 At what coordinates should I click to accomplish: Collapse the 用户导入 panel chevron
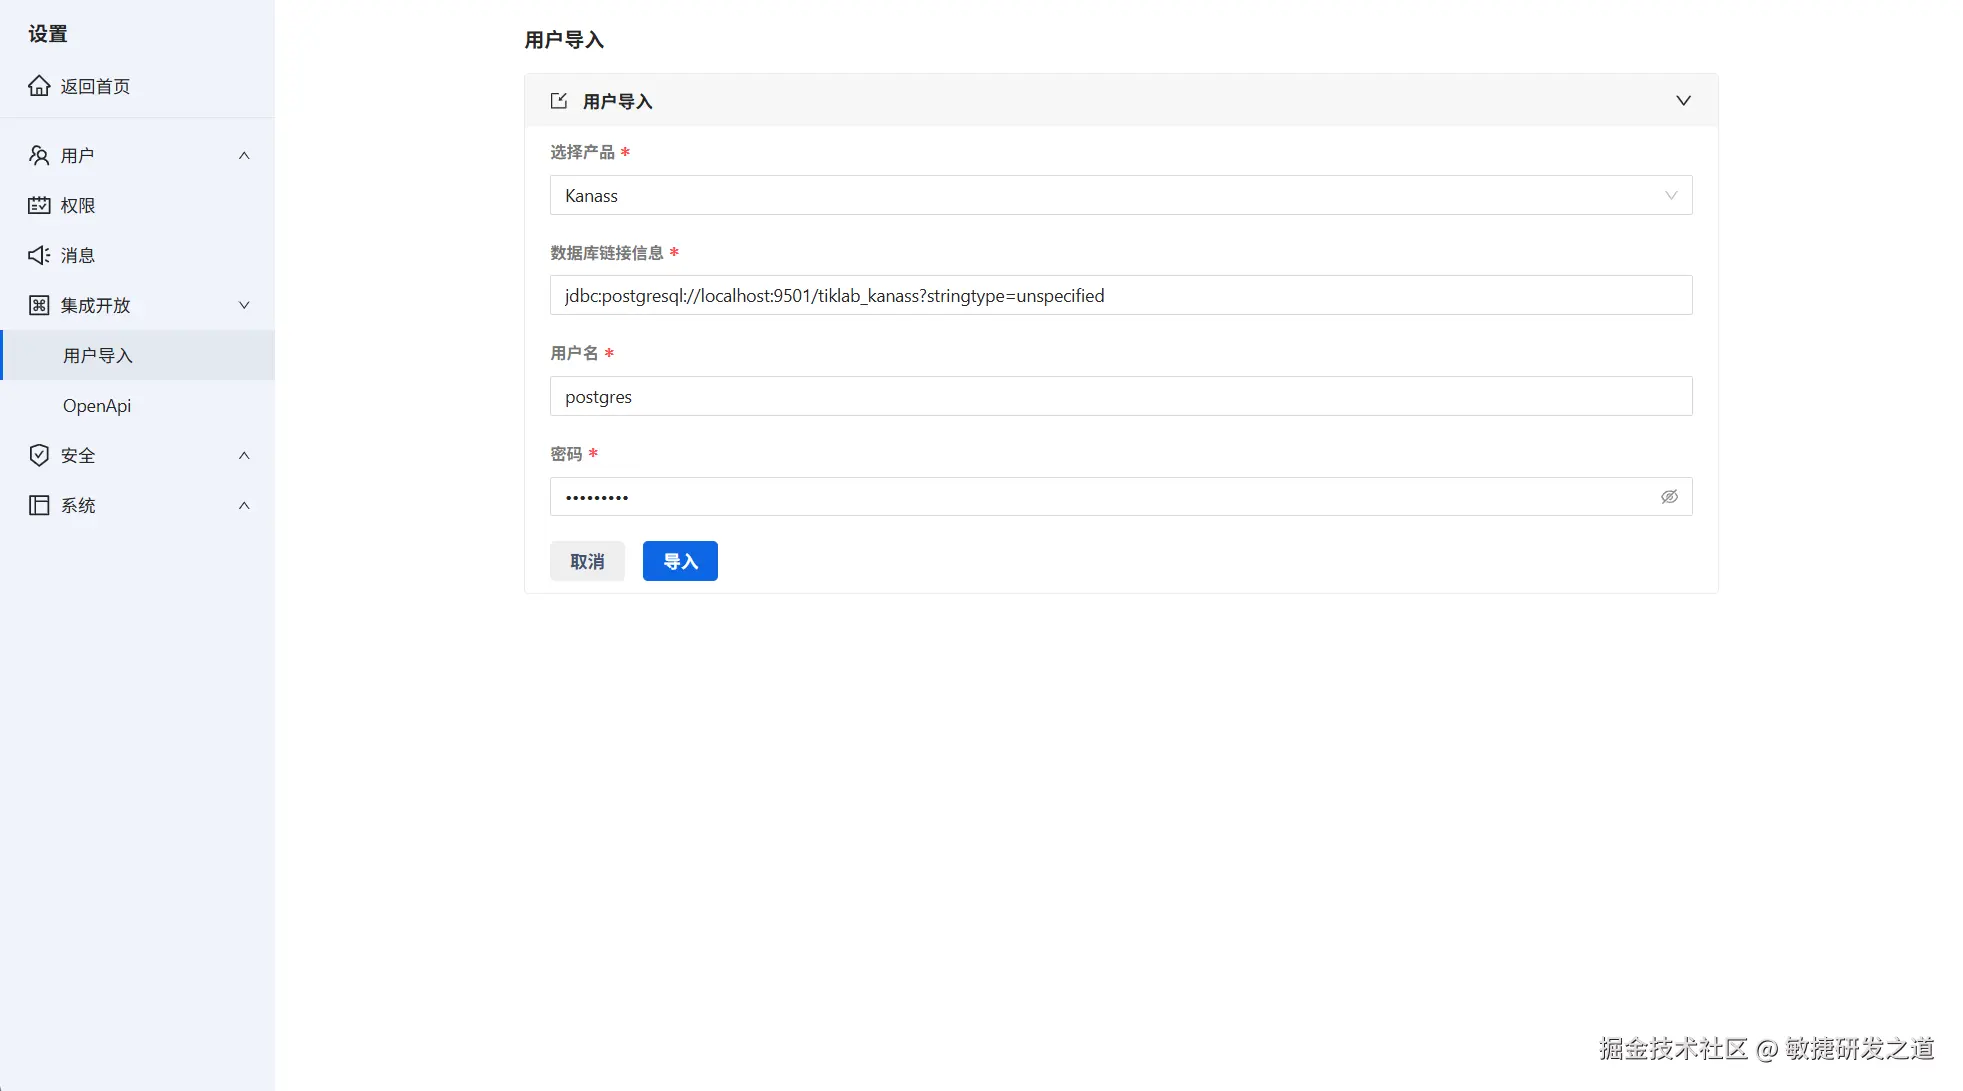click(1683, 101)
